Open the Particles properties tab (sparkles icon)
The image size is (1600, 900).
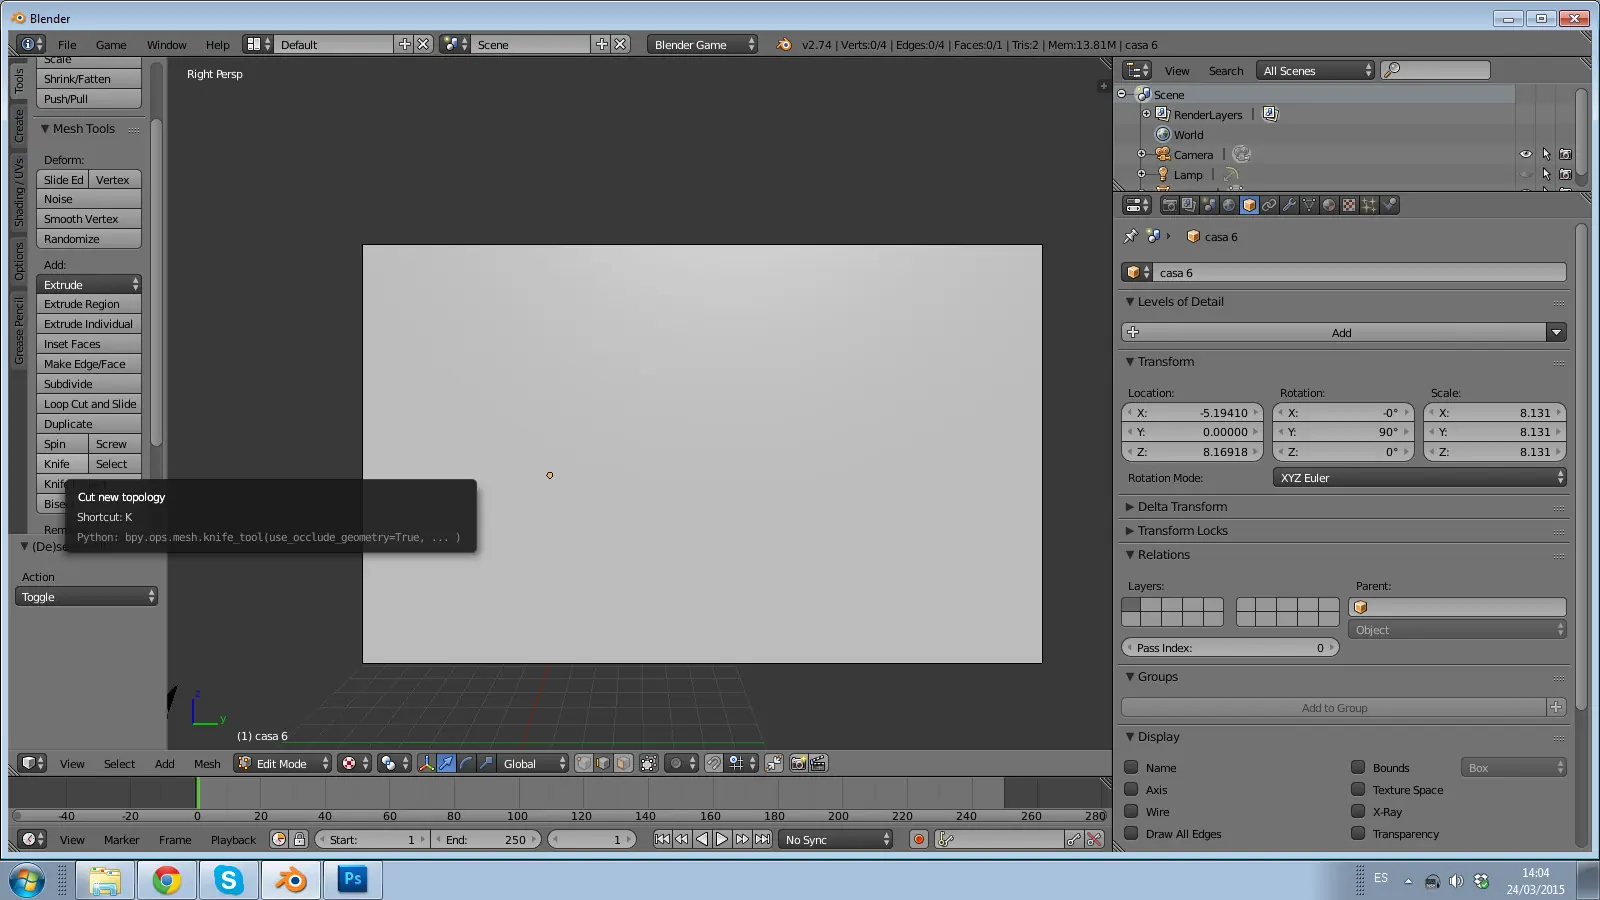pyautogui.click(x=1369, y=205)
